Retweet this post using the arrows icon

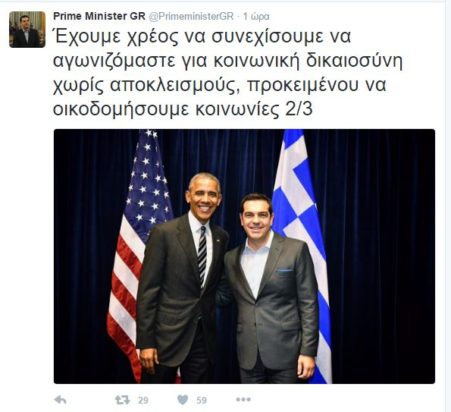pyautogui.click(x=123, y=400)
